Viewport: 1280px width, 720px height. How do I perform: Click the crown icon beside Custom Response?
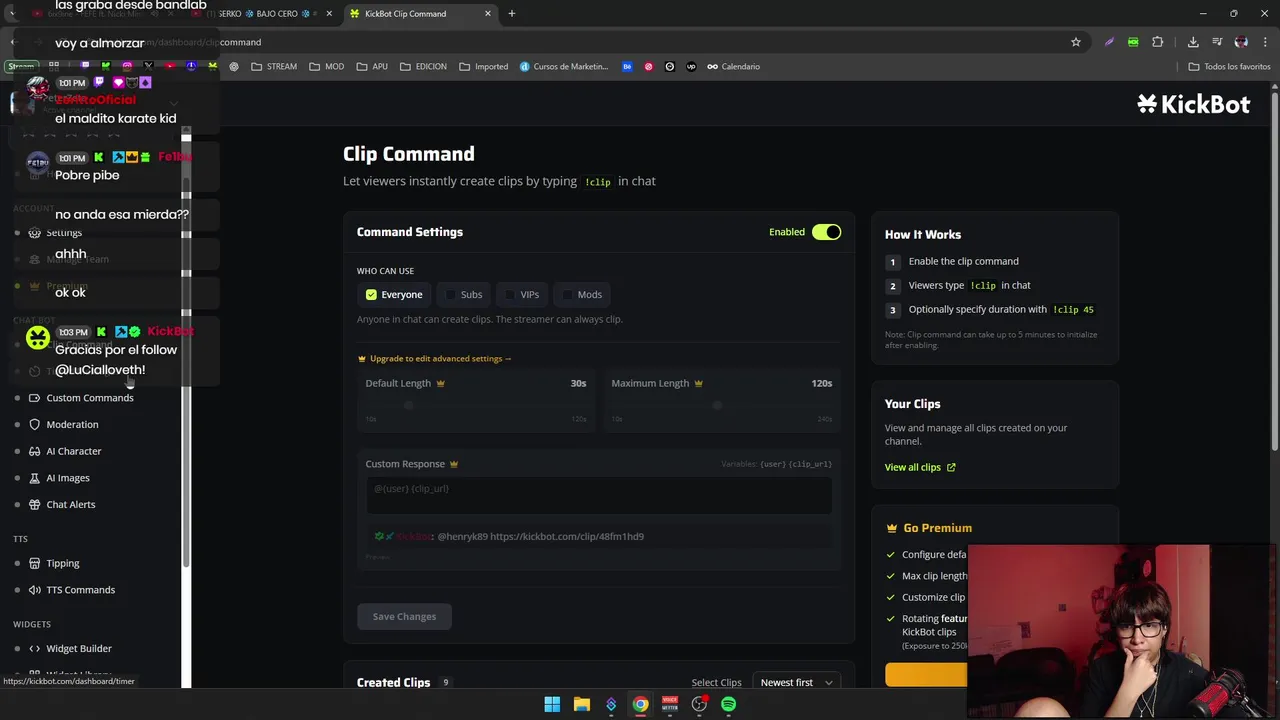pos(453,464)
